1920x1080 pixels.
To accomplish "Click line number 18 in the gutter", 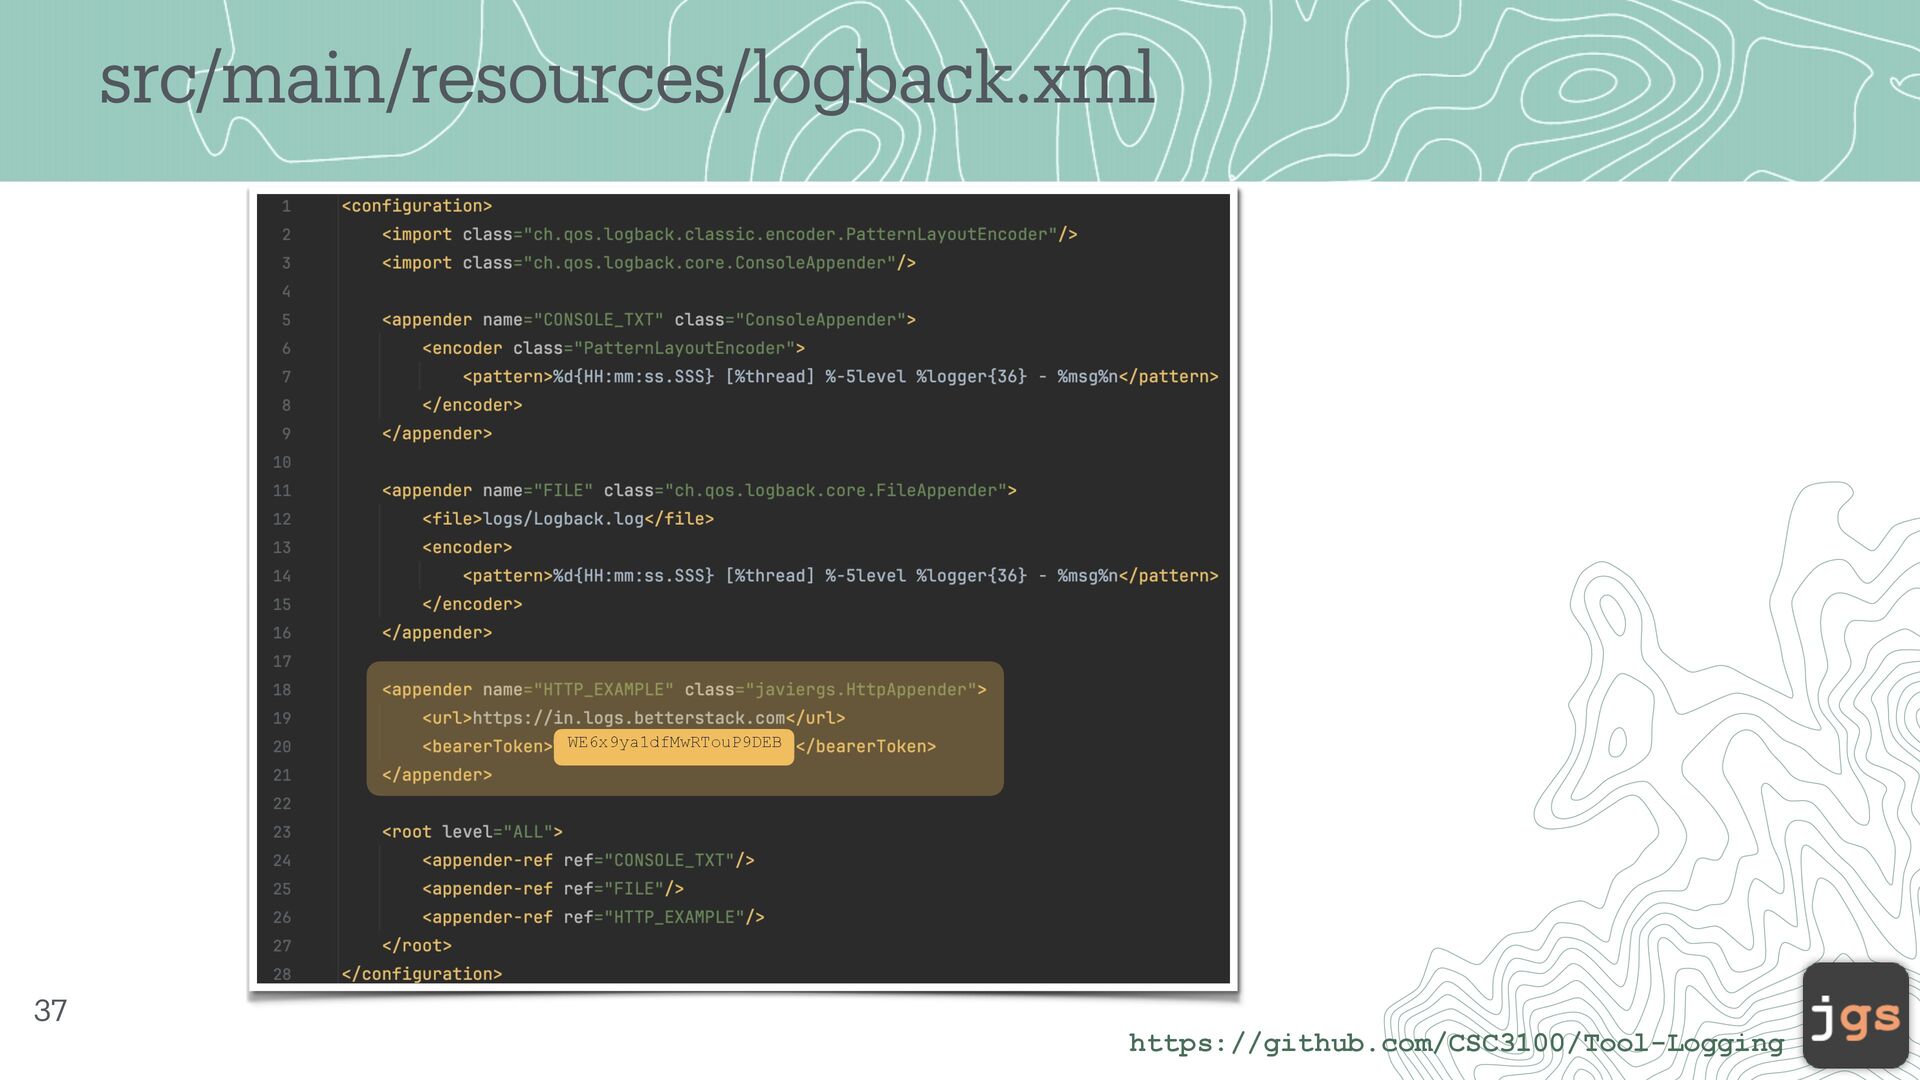I will pyautogui.click(x=282, y=690).
